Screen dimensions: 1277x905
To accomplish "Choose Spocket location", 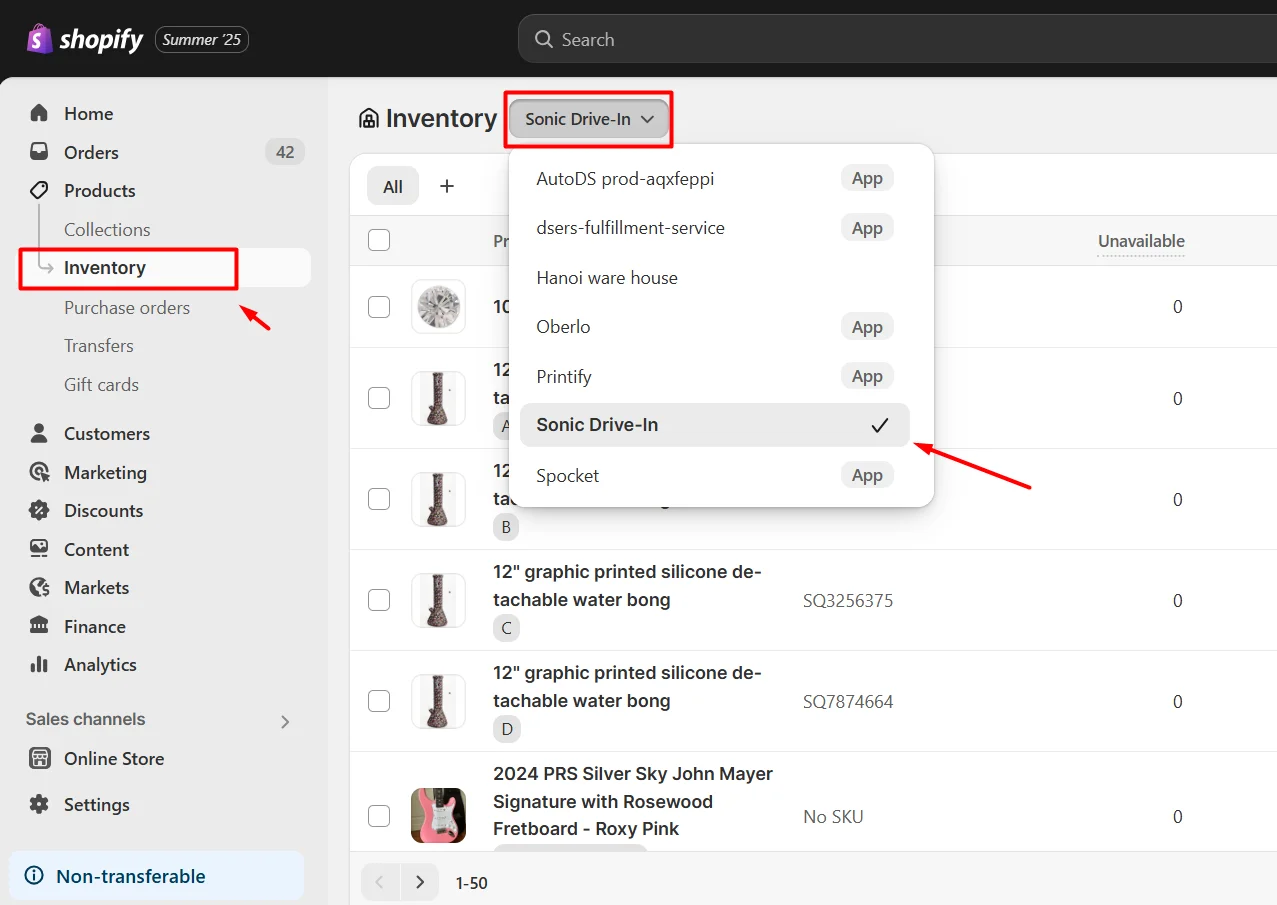I will pos(715,476).
